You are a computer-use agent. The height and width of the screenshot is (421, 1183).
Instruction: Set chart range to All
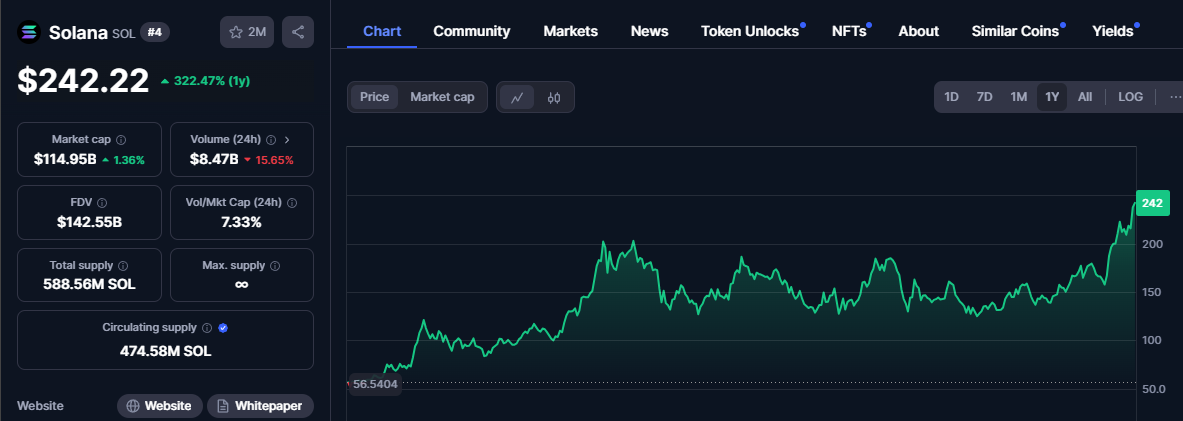(1085, 97)
